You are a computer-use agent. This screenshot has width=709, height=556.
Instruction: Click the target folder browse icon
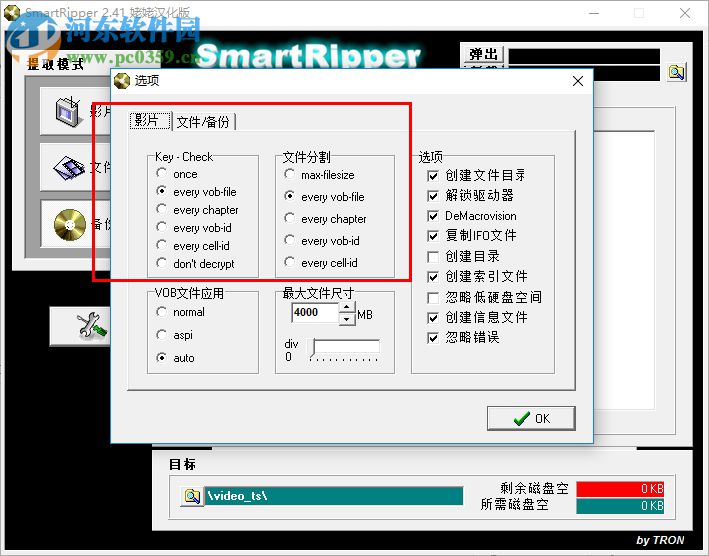point(192,496)
